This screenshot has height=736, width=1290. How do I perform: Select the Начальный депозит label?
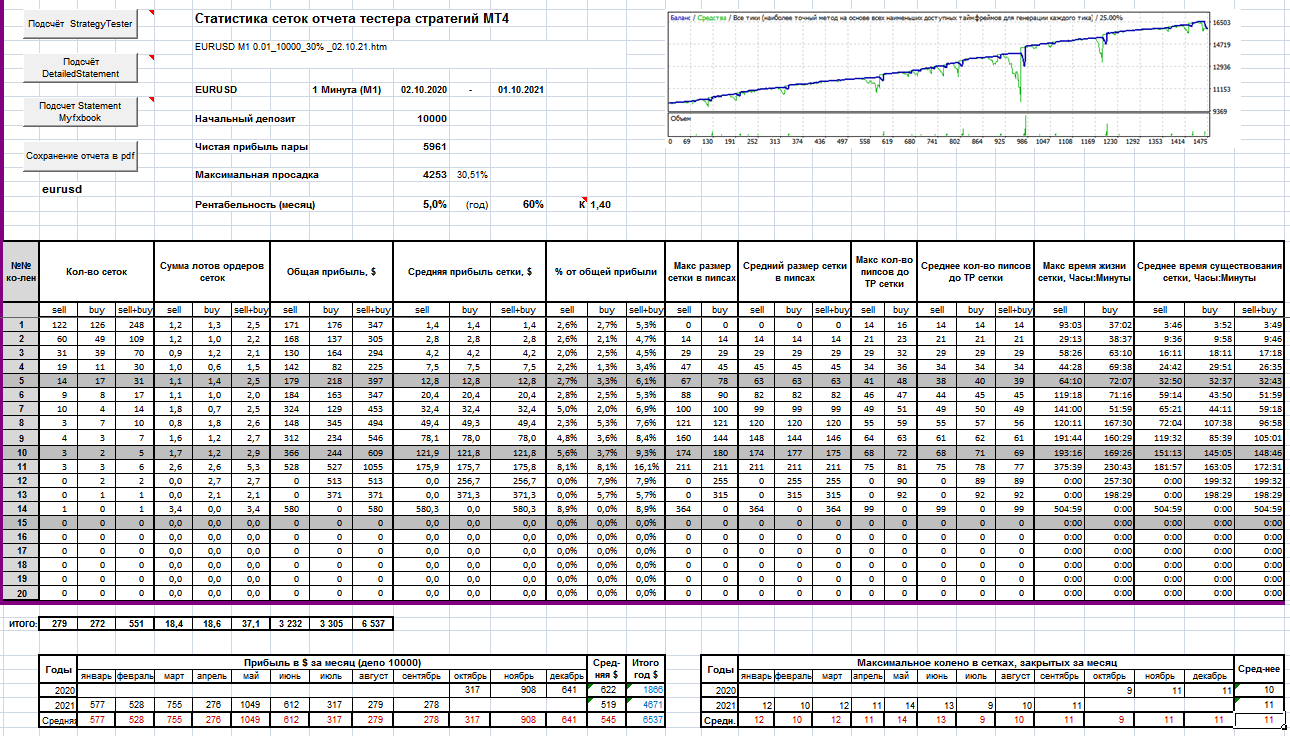245,118
